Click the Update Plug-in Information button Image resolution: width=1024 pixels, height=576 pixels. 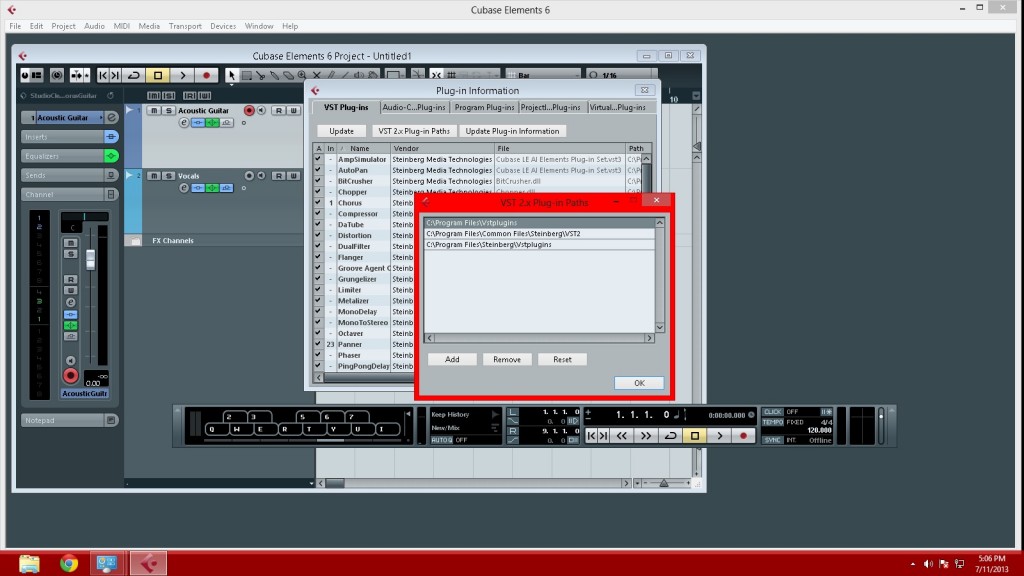tap(512, 131)
